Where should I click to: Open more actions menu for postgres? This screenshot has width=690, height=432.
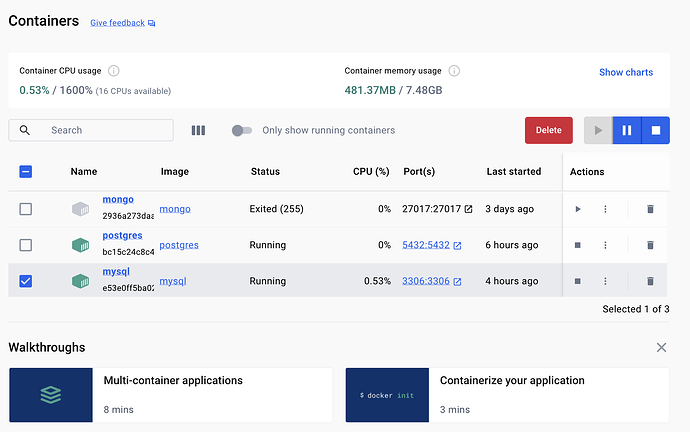pyautogui.click(x=605, y=245)
